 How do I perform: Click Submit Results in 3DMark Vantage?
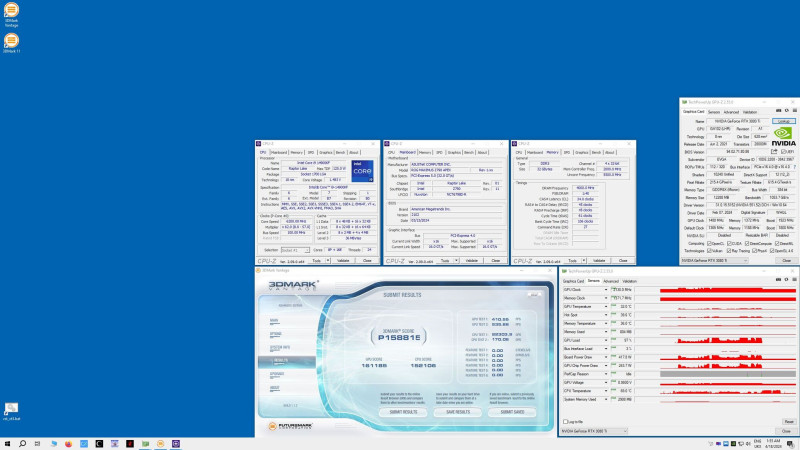(403, 412)
